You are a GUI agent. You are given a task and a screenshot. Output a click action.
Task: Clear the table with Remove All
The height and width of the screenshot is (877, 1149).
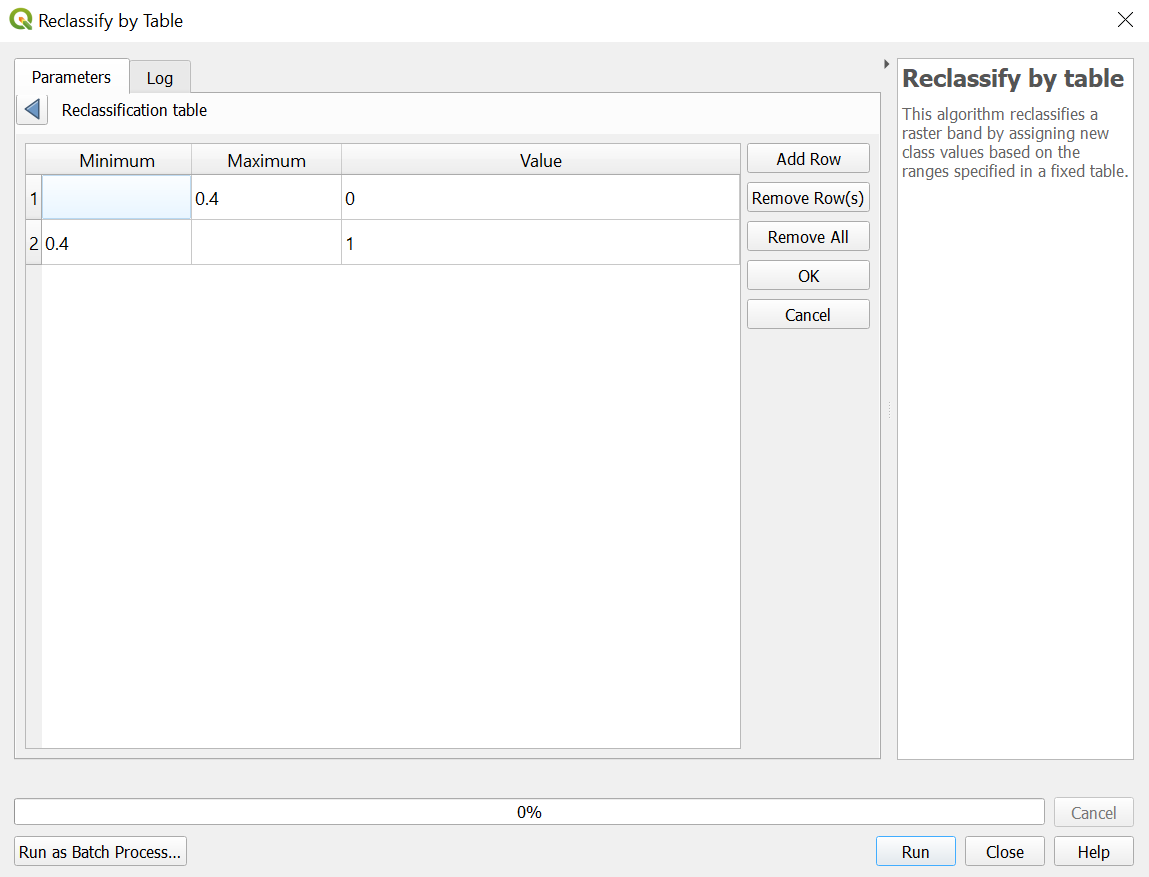[x=808, y=237]
